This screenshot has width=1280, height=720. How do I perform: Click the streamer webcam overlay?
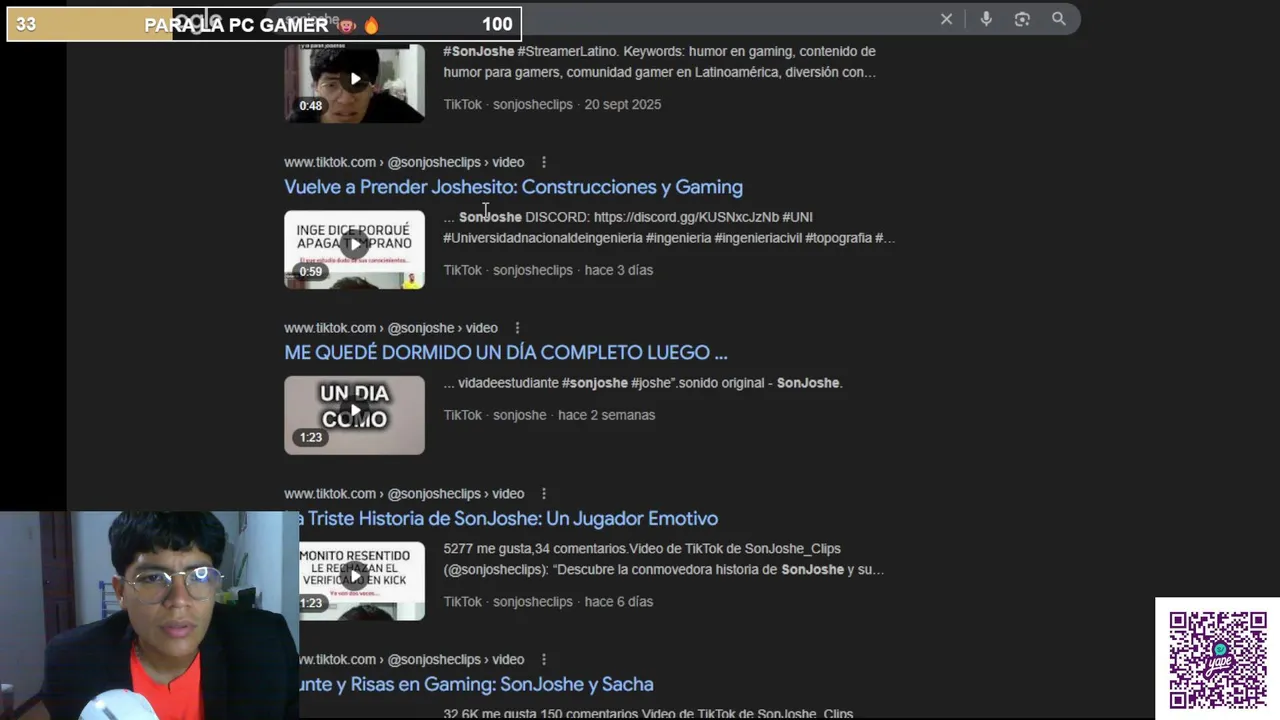[x=149, y=616]
